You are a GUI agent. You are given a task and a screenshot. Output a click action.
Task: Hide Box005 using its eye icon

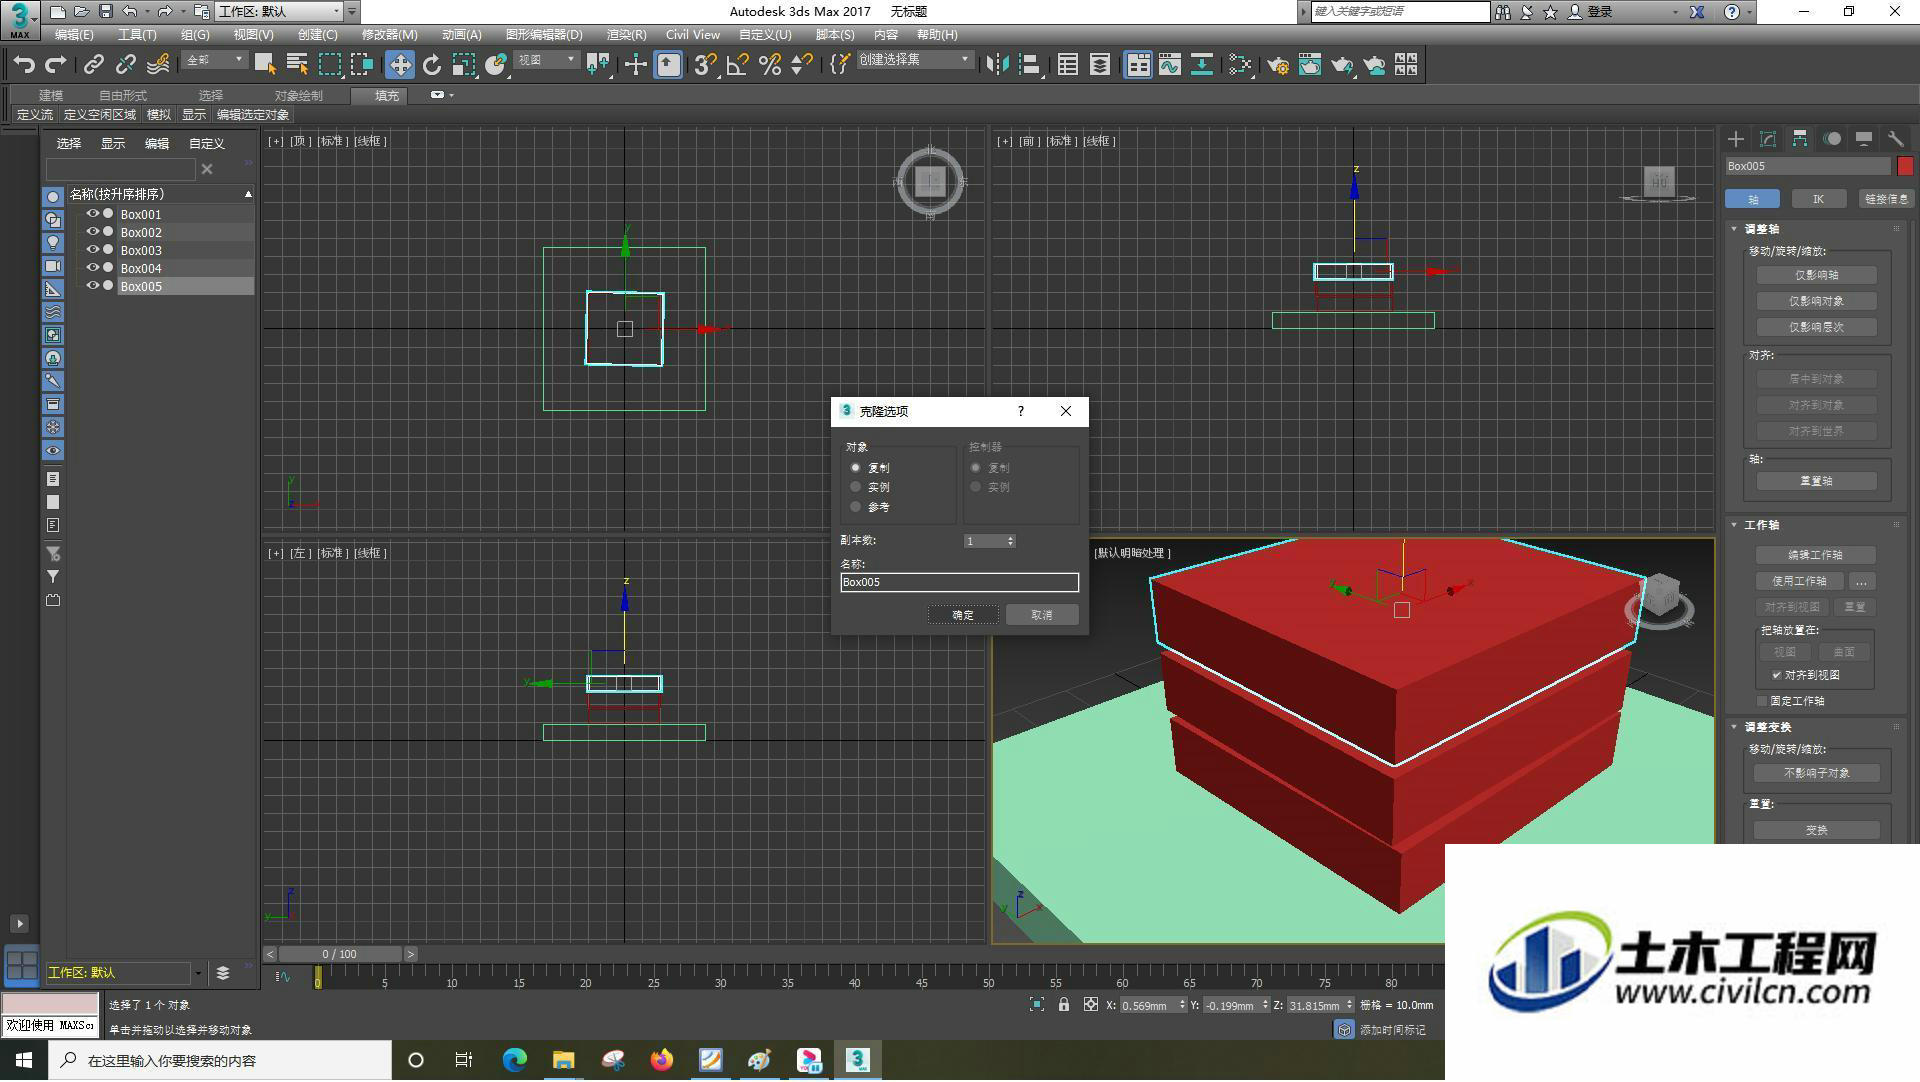[x=92, y=286]
